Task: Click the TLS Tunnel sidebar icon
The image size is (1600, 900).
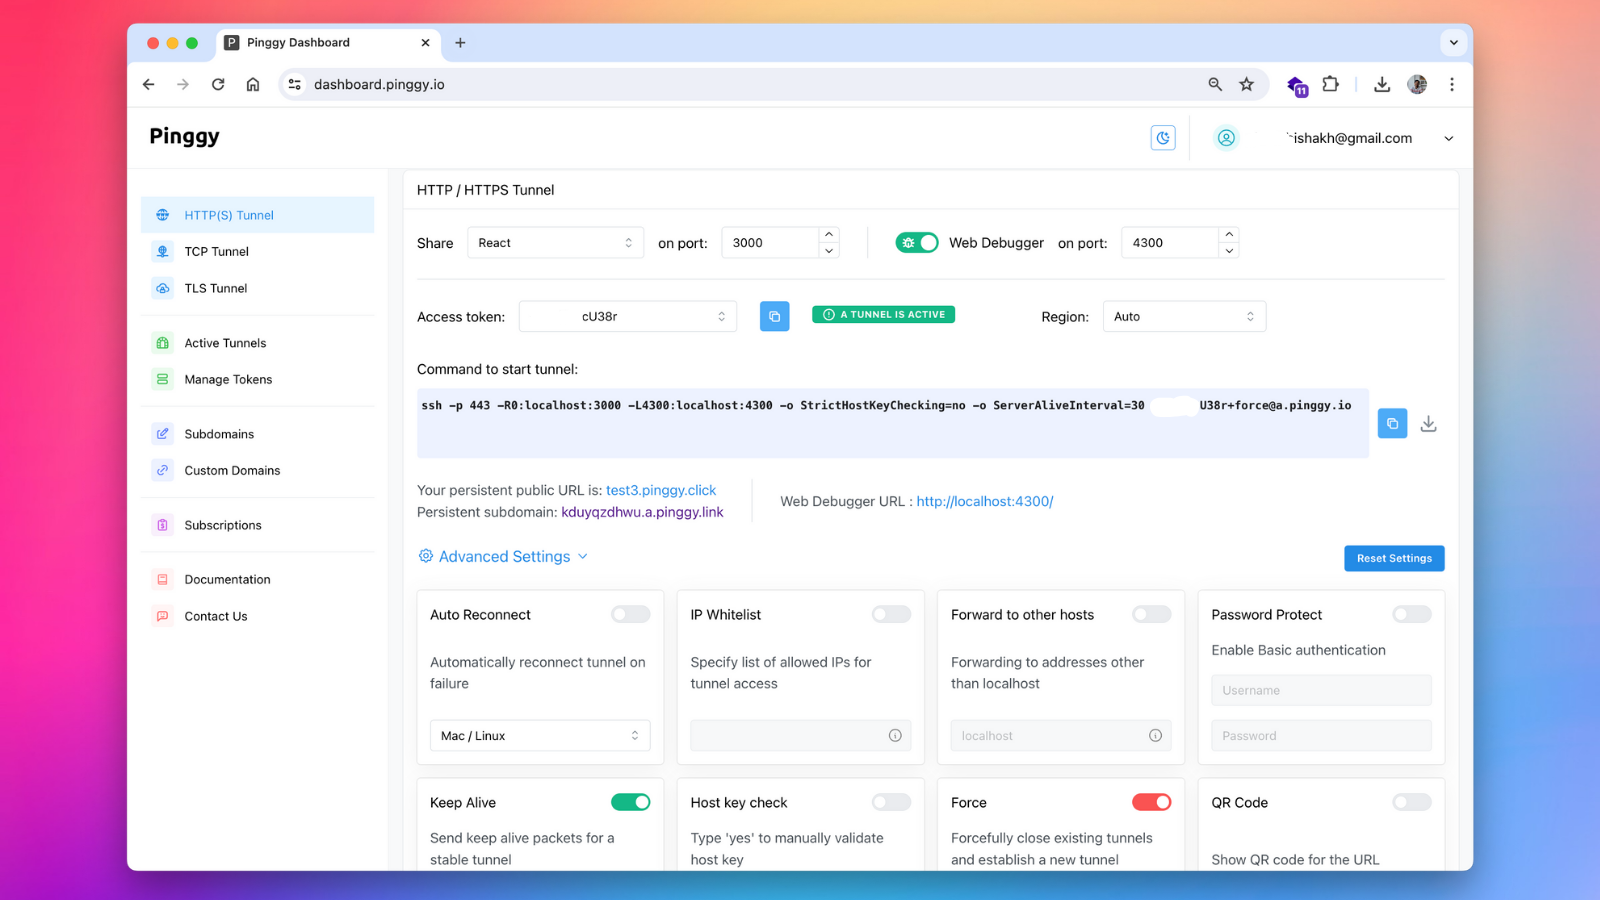Action: pos(162,288)
